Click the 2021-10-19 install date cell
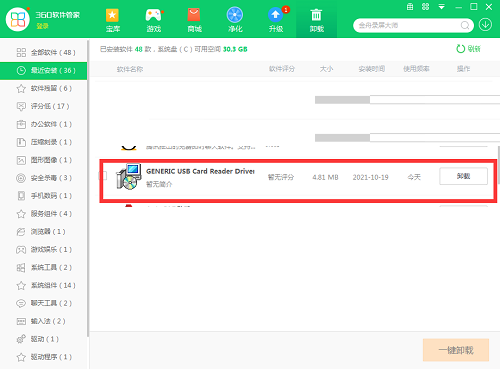Image resolution: width=500 pixels, height=369 pixels. (x=370, y=177)
